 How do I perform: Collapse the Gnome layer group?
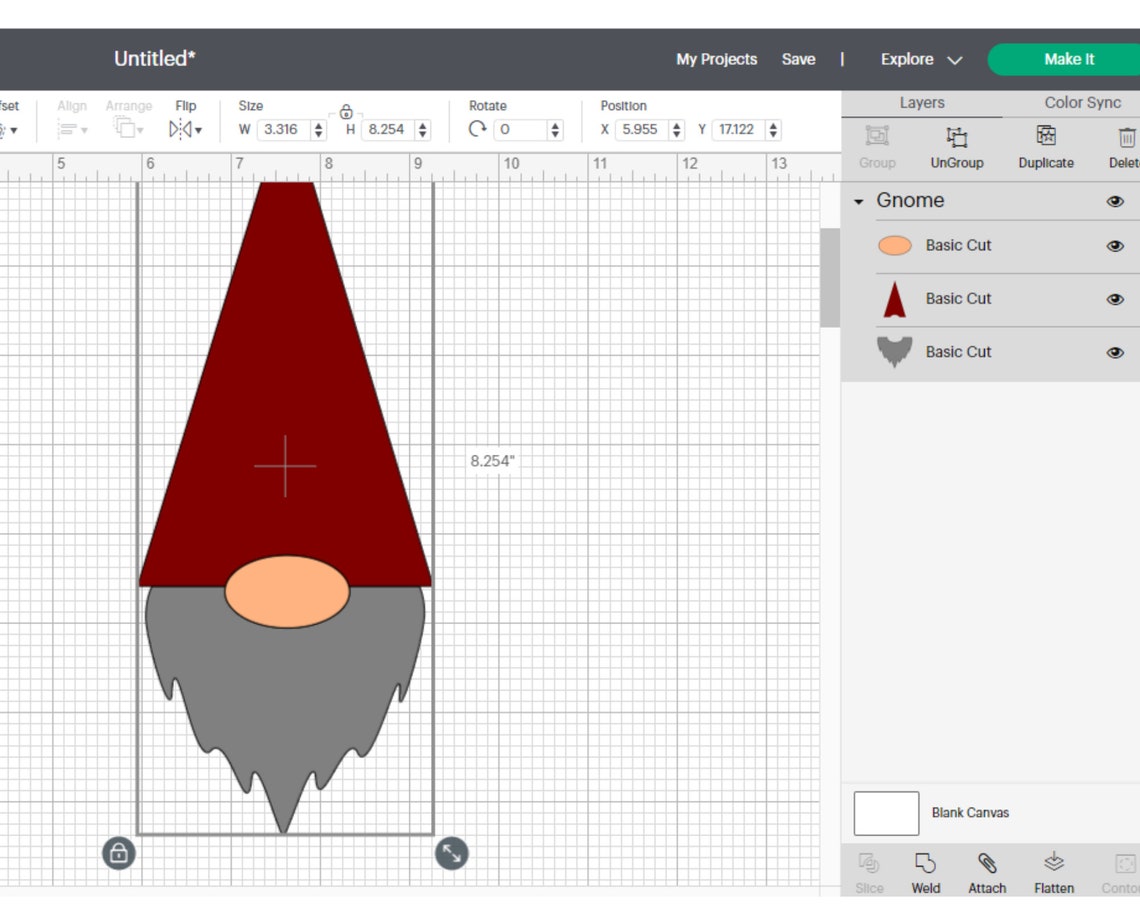(x=858, y=200)
